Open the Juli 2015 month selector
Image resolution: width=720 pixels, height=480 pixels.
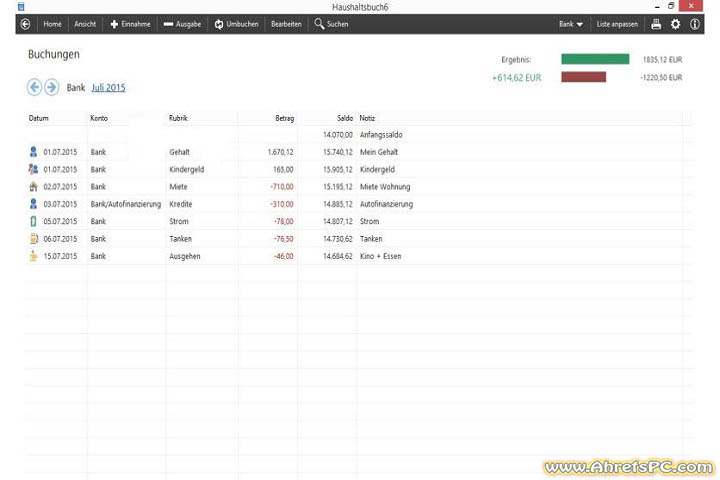(x=108, y=88)
